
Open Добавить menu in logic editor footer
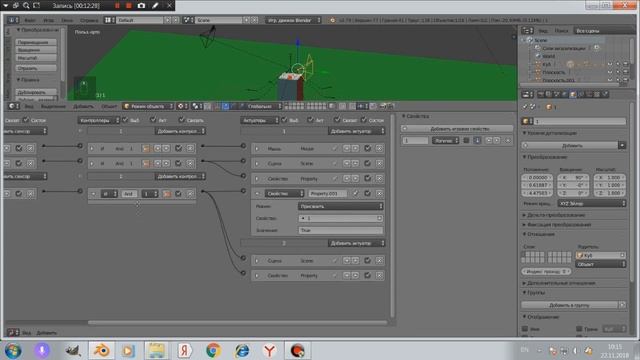click(47, 333)
